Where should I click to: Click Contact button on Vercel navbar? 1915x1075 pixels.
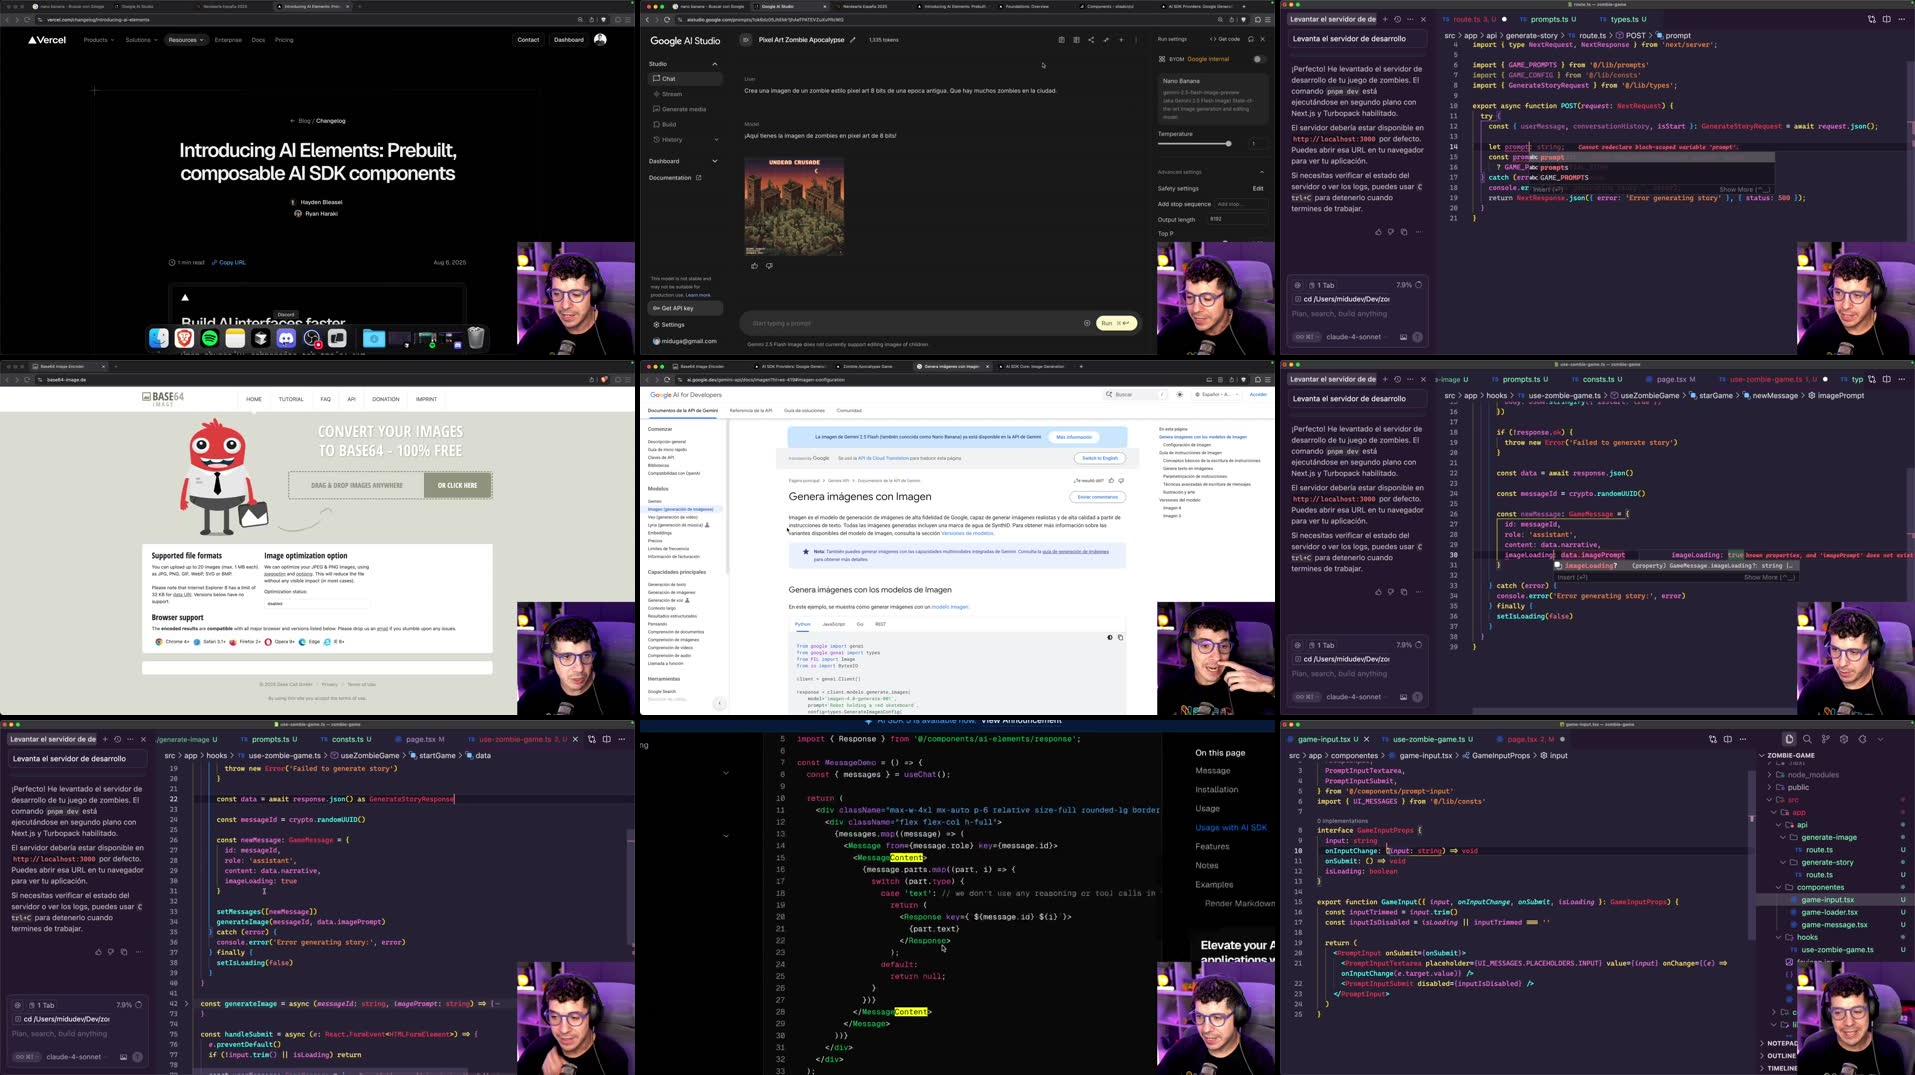pyautogui.click(x=528, y=40)
